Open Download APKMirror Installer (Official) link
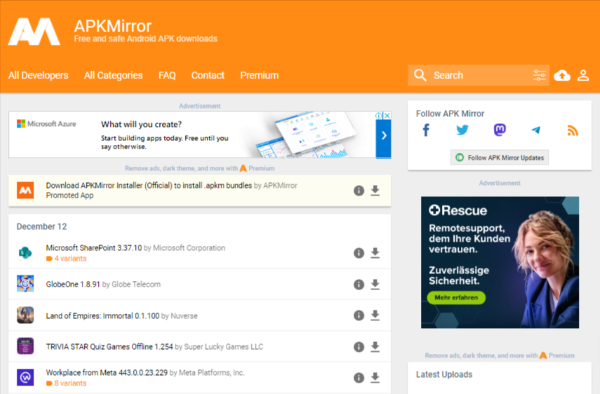The height and width of the screenshot is (394, 600). coord(149,186)
